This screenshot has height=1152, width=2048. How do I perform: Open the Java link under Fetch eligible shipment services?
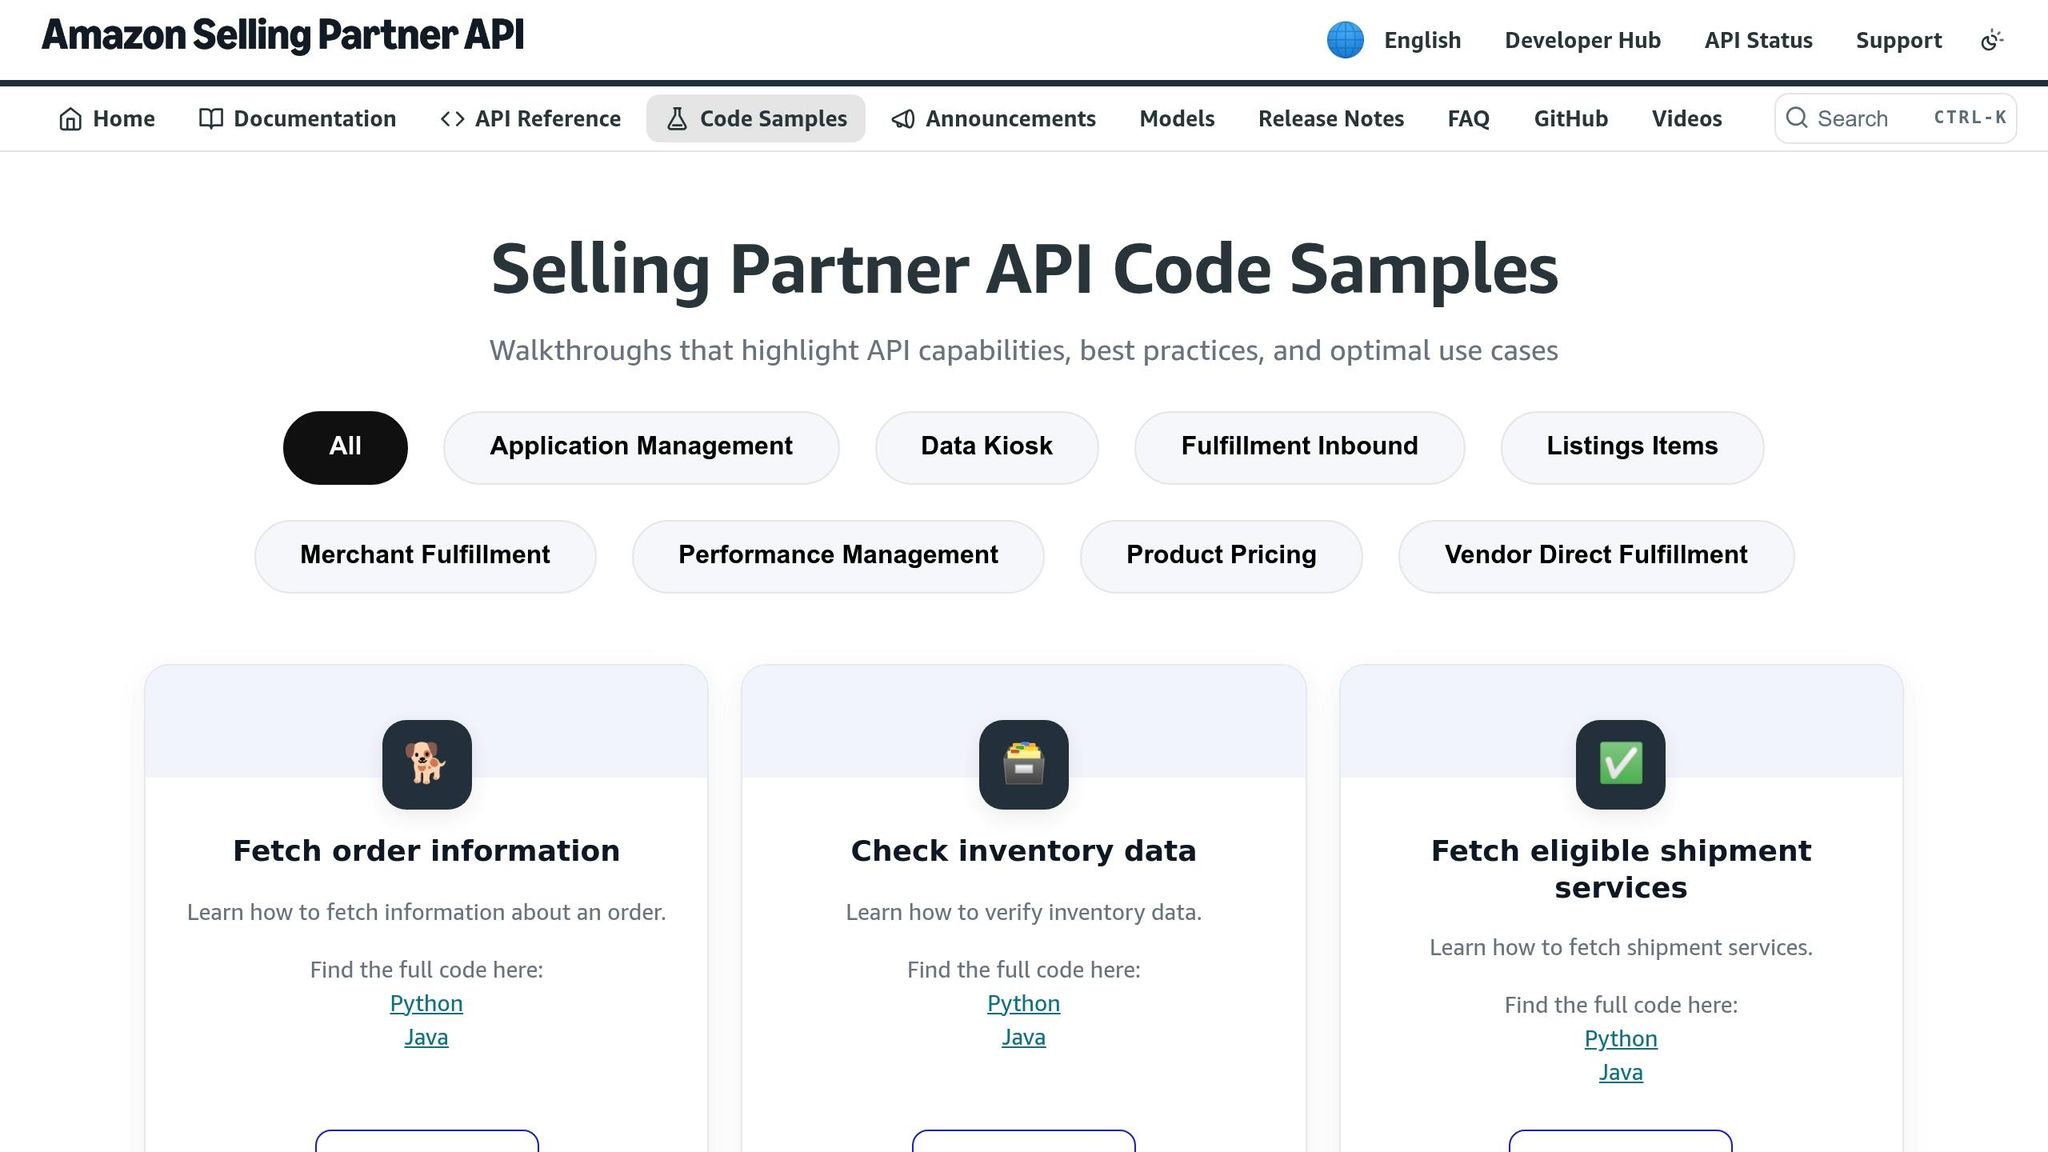pyautogui.click(x=1620, y=1071)
